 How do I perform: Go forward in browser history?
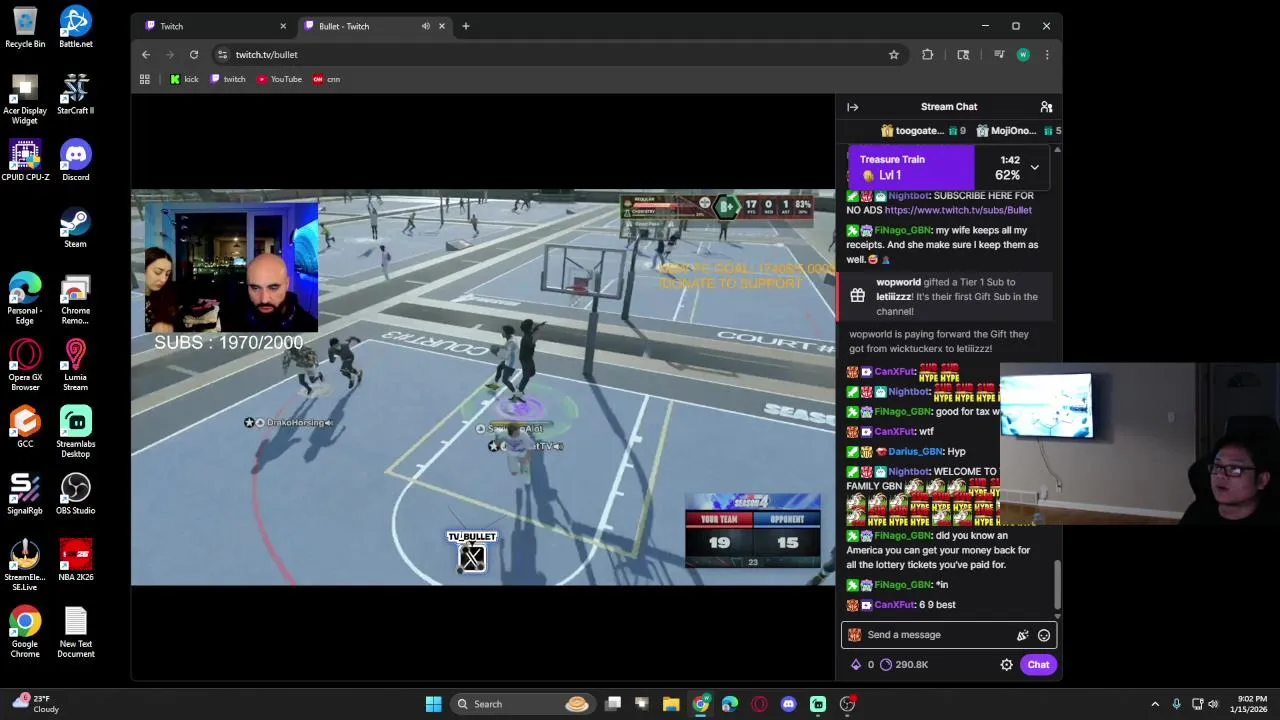point(170,55)
